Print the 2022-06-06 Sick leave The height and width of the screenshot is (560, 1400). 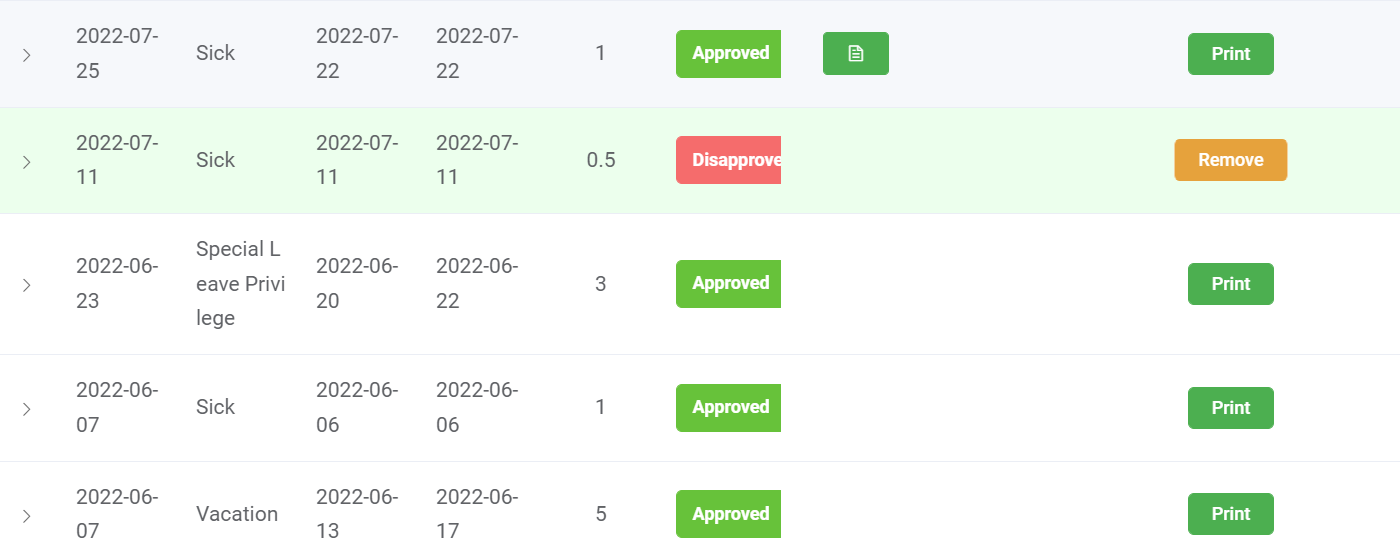1230,408
